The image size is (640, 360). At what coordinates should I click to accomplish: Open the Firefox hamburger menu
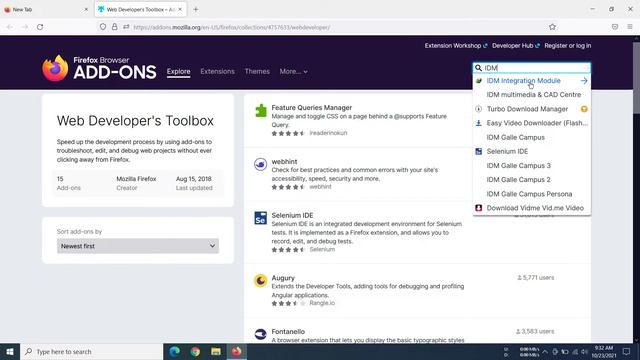click(x=630, y=27)
